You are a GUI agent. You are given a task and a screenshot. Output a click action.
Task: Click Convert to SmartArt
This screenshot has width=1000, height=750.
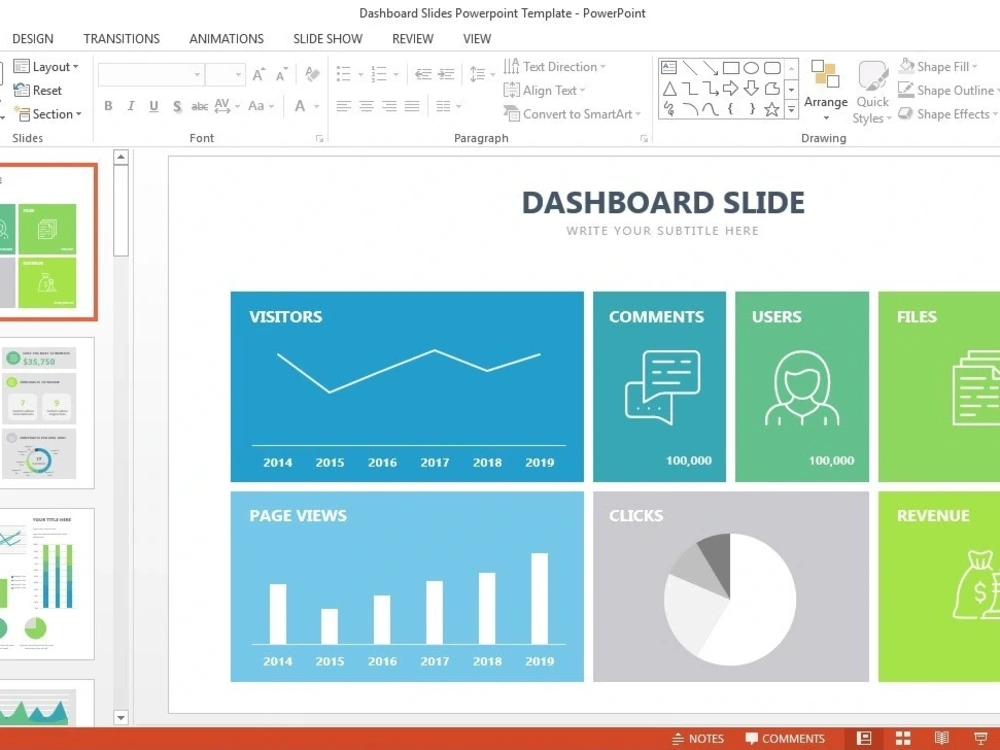[x=572, y=114]
